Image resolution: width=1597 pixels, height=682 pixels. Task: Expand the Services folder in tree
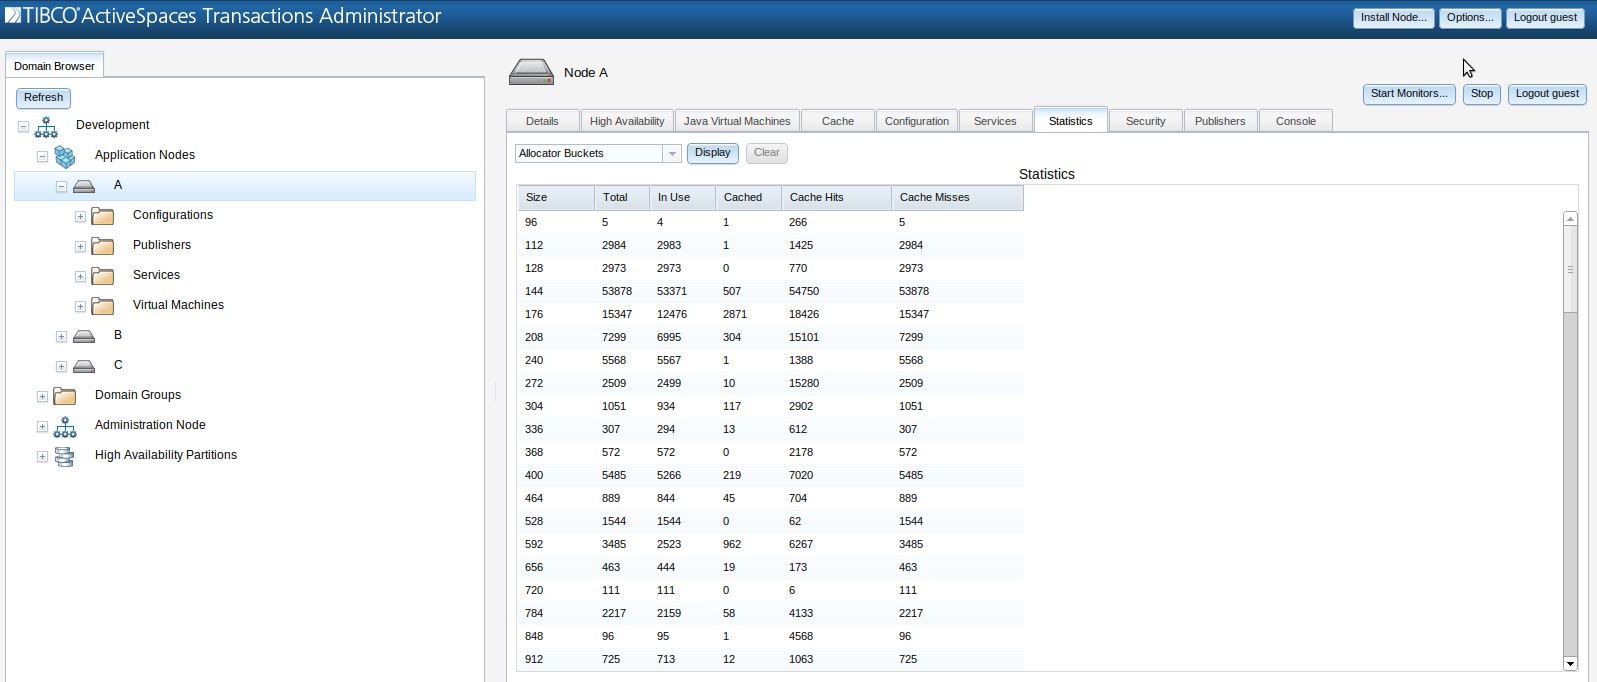click(80, 277)
